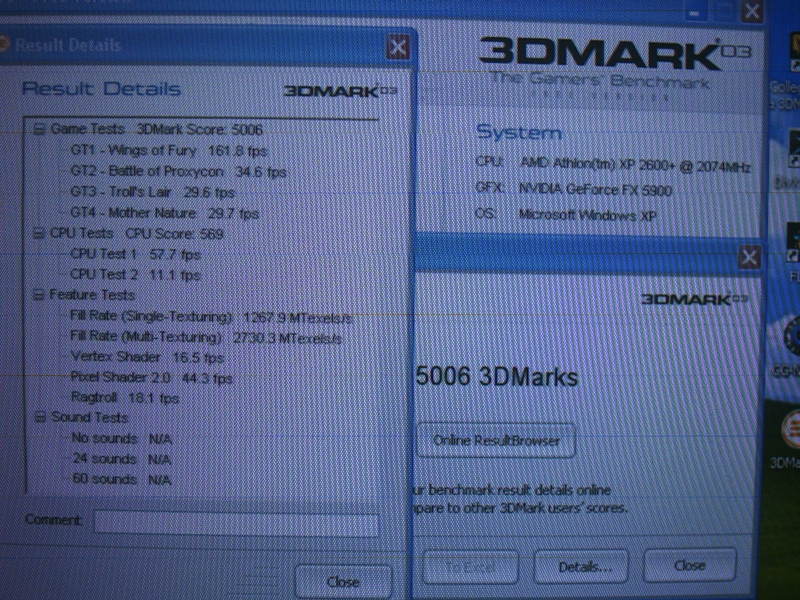Collapse the Game Tests tree node
The height and width of the screenshot is (600, 800).
coord(39,129)
